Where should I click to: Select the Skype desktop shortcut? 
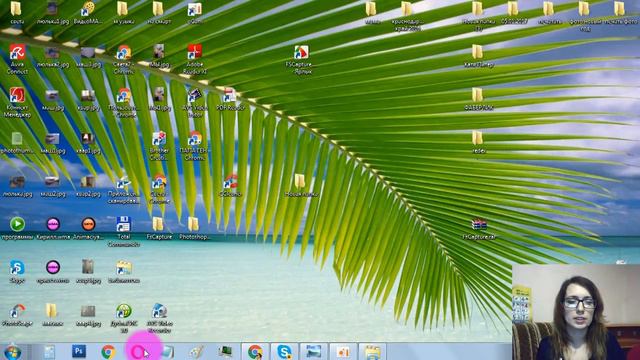[x=17, y=271]
